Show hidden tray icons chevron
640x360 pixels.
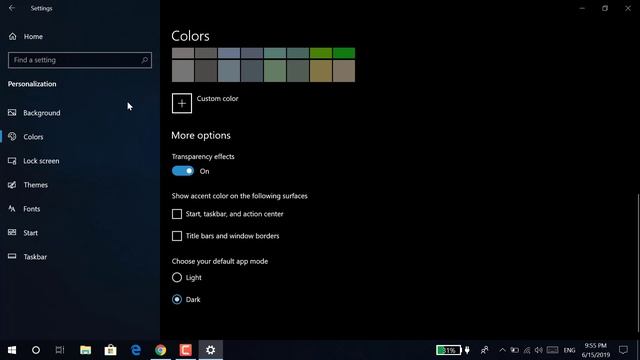click(502, 350)
